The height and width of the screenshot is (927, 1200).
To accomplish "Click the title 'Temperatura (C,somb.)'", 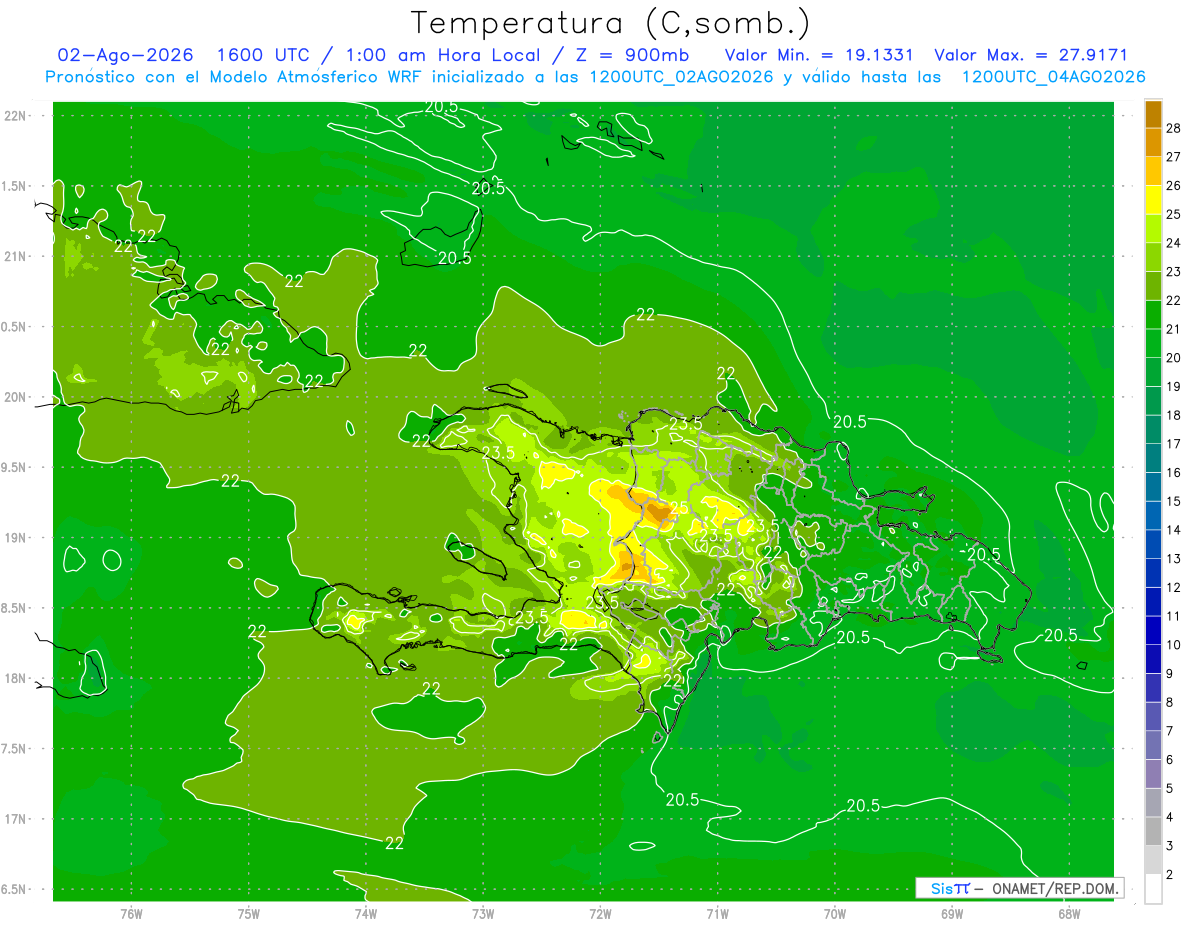I will pos(610,23).
